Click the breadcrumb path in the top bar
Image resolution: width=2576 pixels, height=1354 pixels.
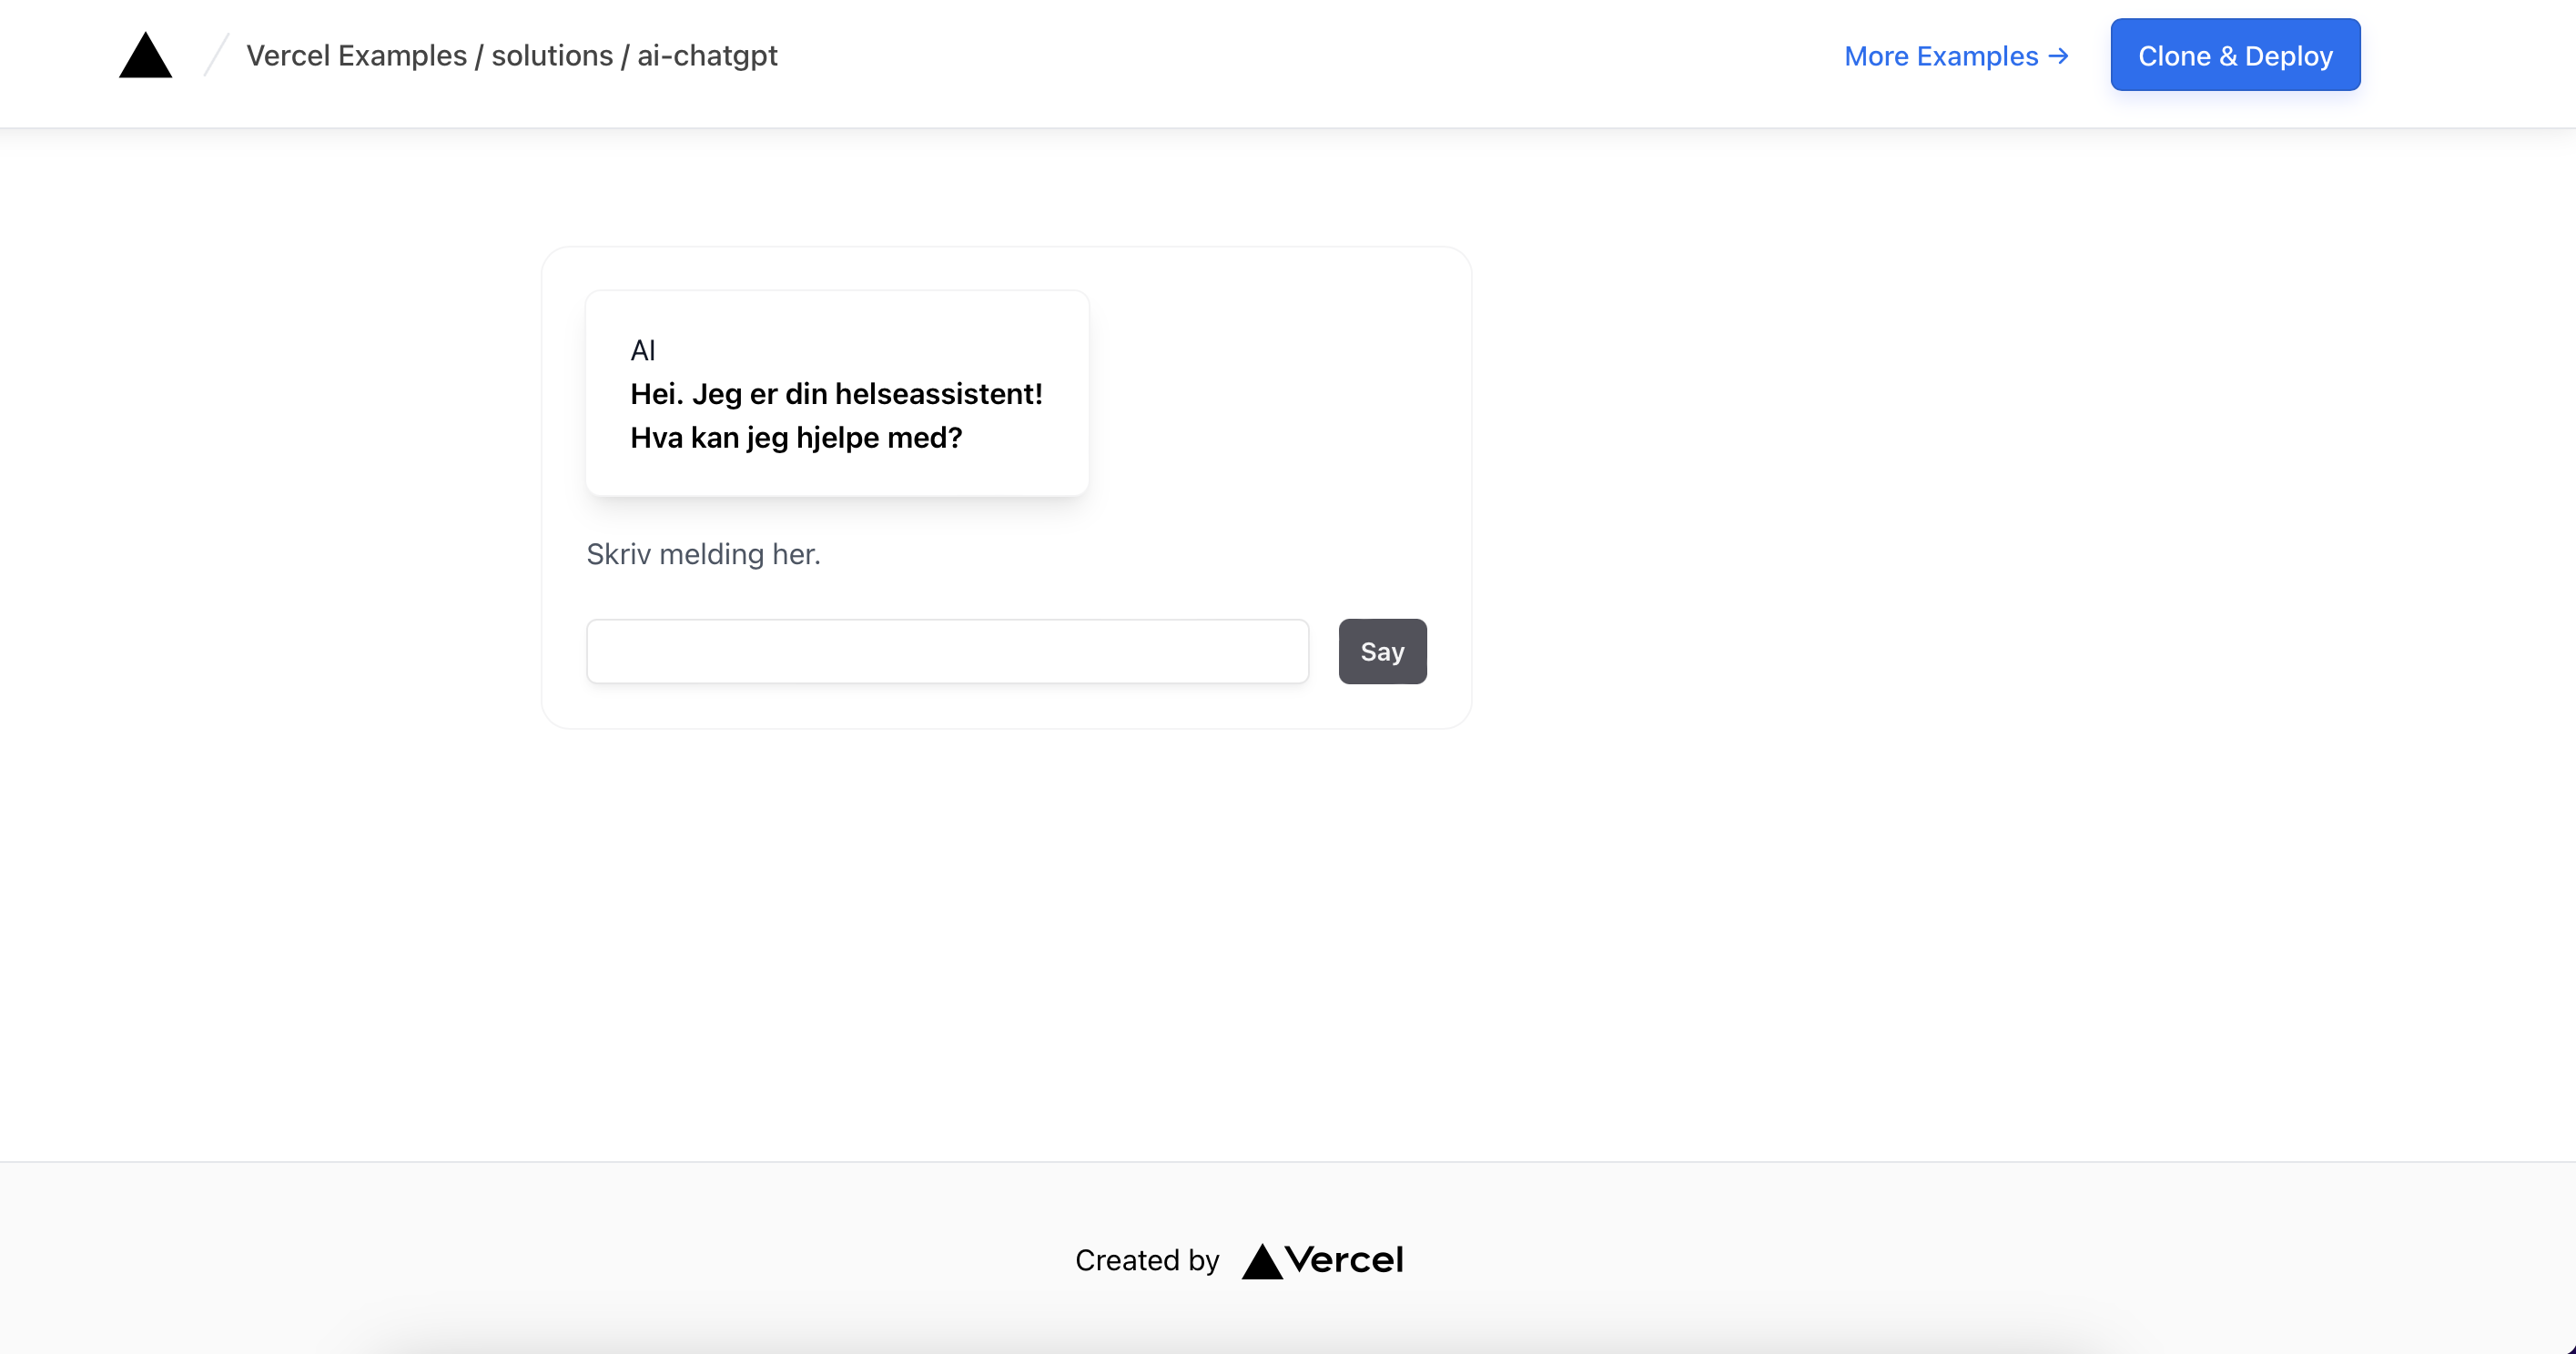click(x=512, y=56)
